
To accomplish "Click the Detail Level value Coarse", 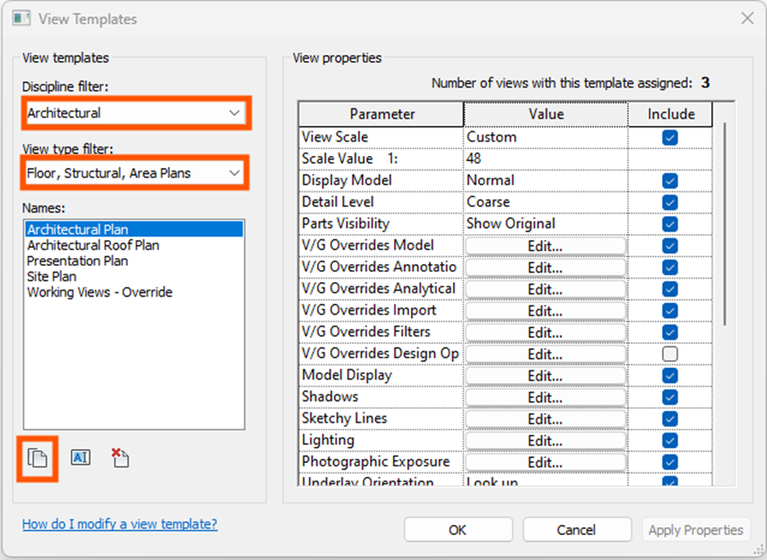I will (545, 202).
